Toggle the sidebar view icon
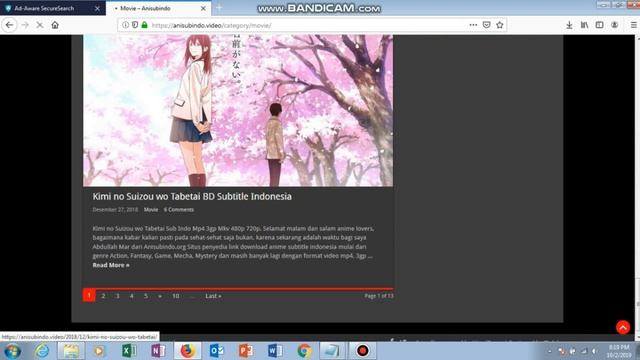 600,25
